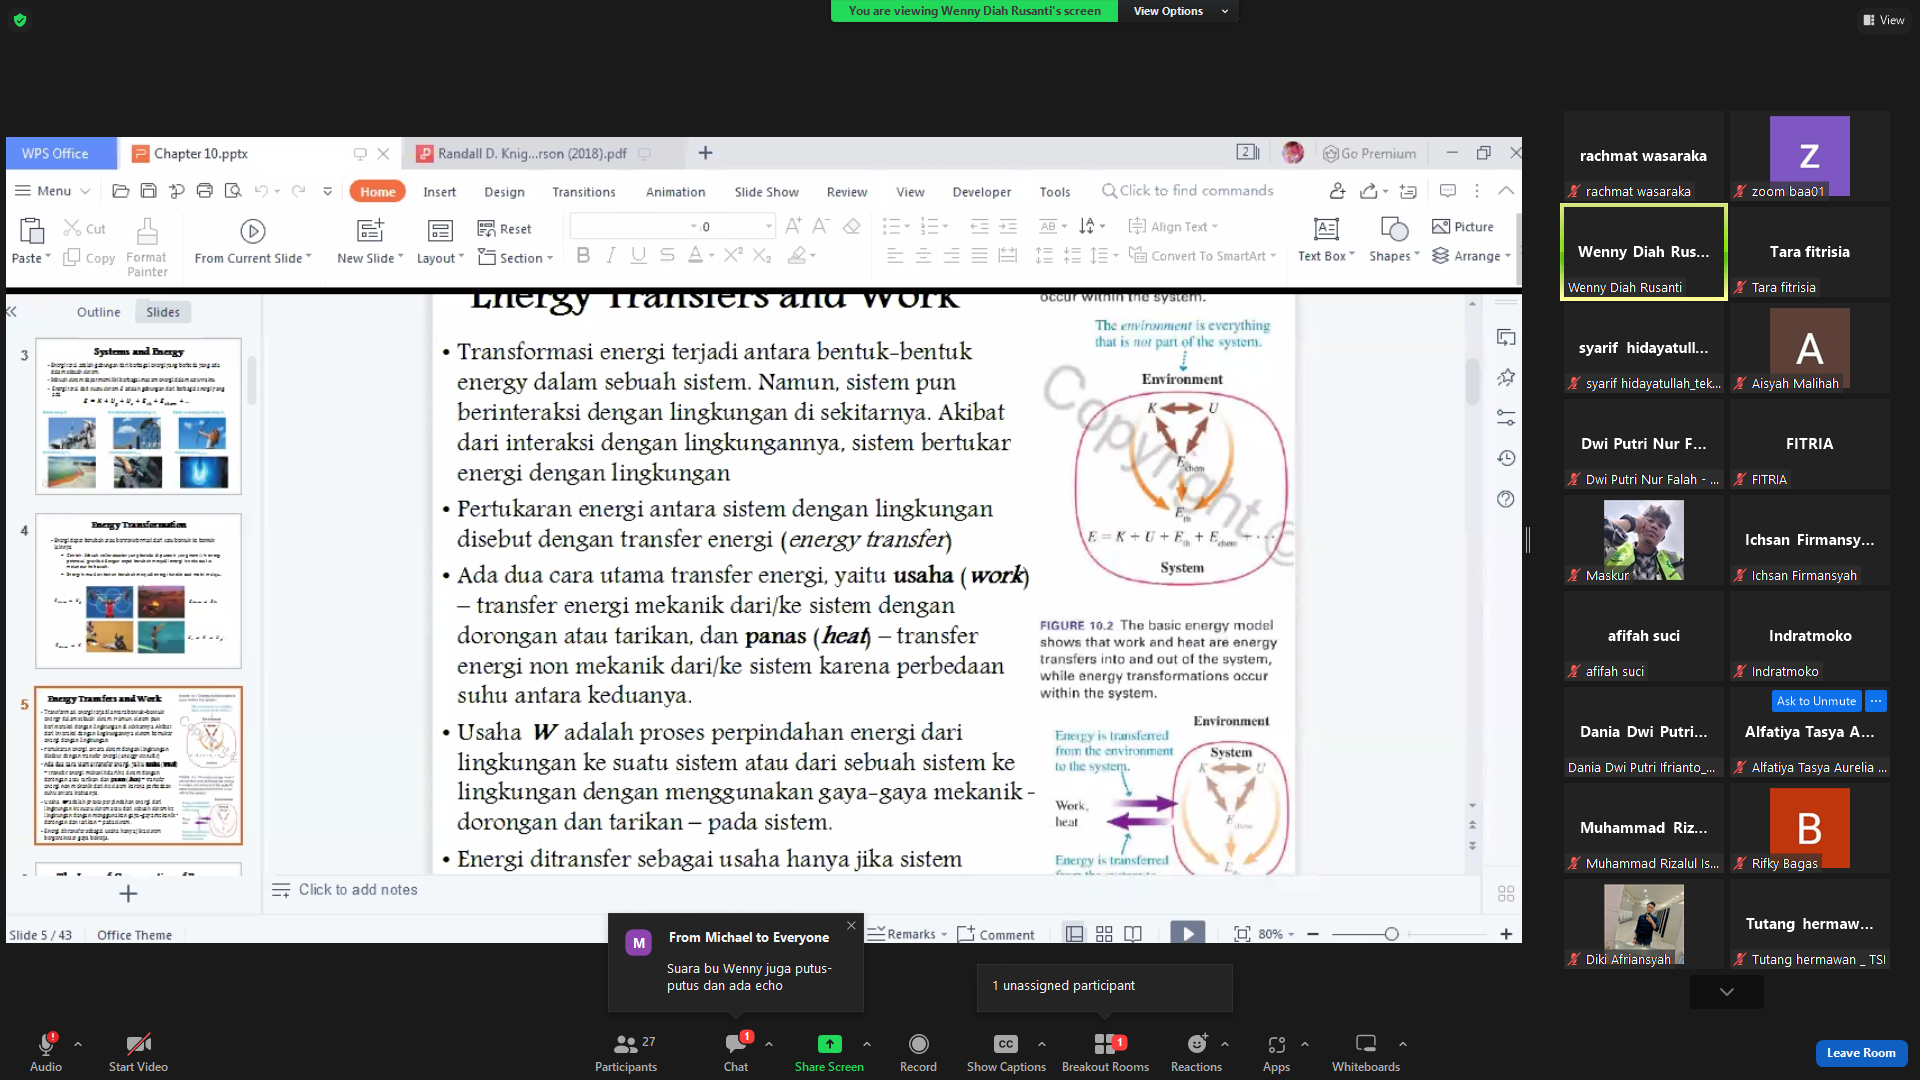Screen dimensions: 1920x1080
Task: Open the Slide Show ribbon tab
Action: point(766,192)
